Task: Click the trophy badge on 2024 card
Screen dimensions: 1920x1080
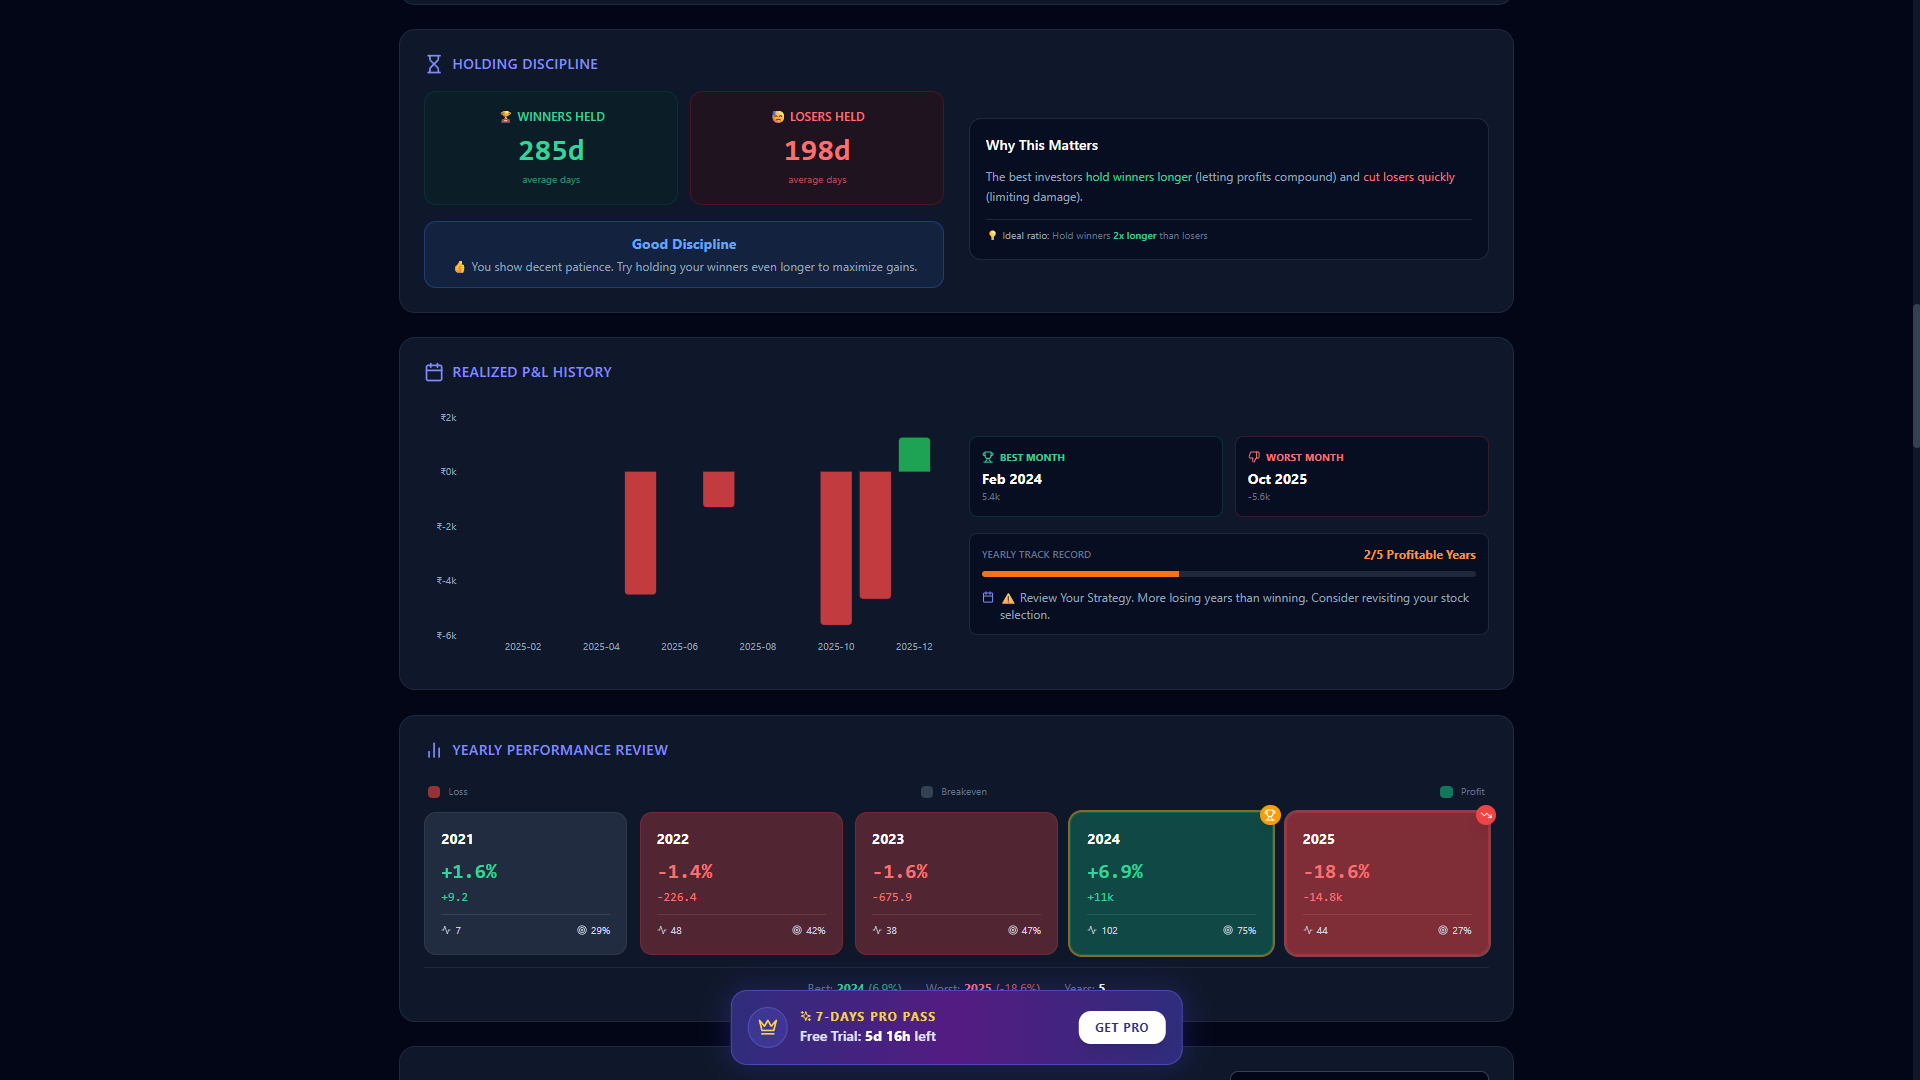Action: (1270, 815)
